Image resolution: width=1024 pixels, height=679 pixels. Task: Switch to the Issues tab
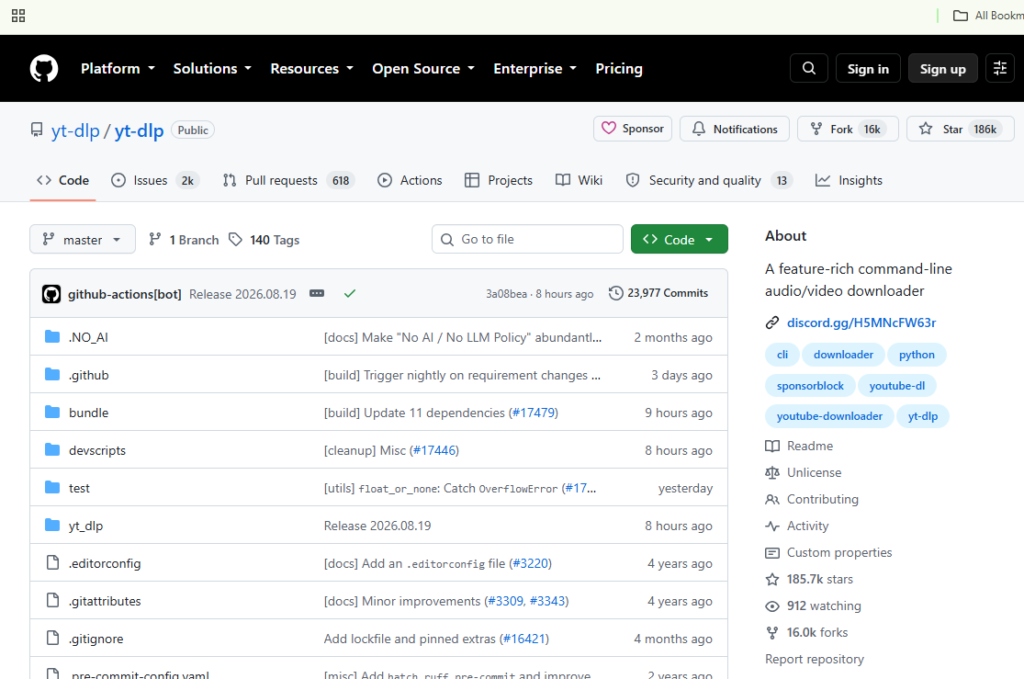pos(154,181)
